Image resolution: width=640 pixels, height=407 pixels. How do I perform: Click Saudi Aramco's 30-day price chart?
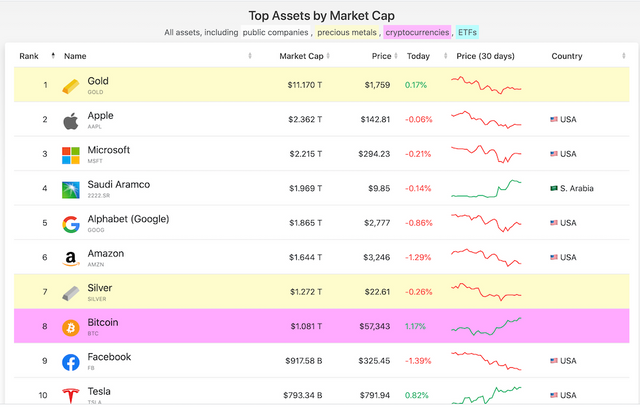pyautogui.click(x=486, y=189)
